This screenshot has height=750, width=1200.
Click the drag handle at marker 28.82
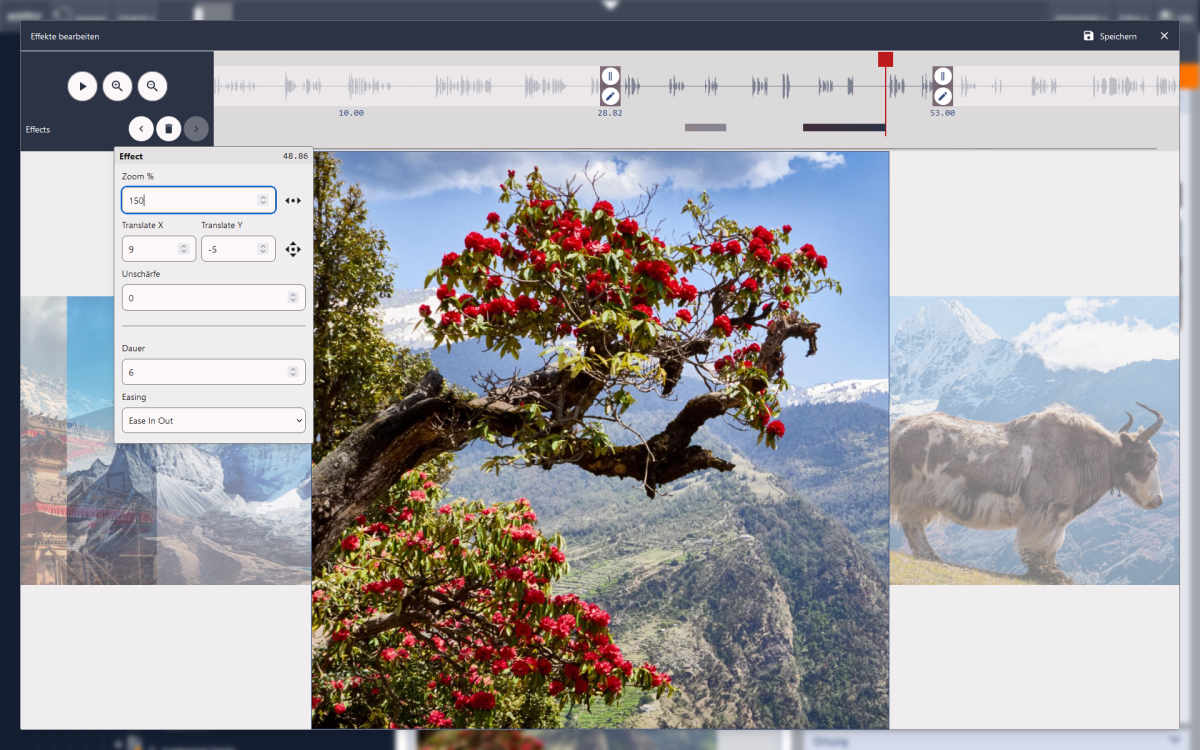click(610, 76)
